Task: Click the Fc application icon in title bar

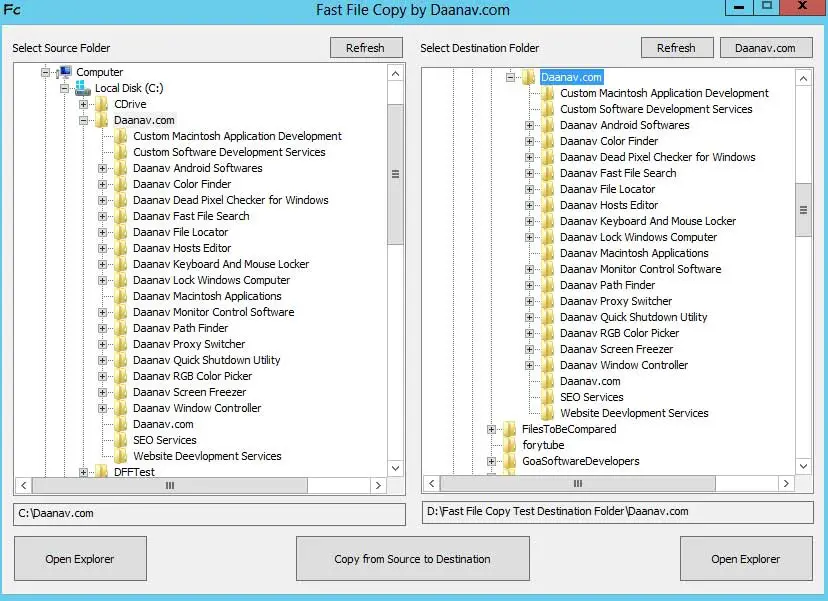Action: pos(12,9)
